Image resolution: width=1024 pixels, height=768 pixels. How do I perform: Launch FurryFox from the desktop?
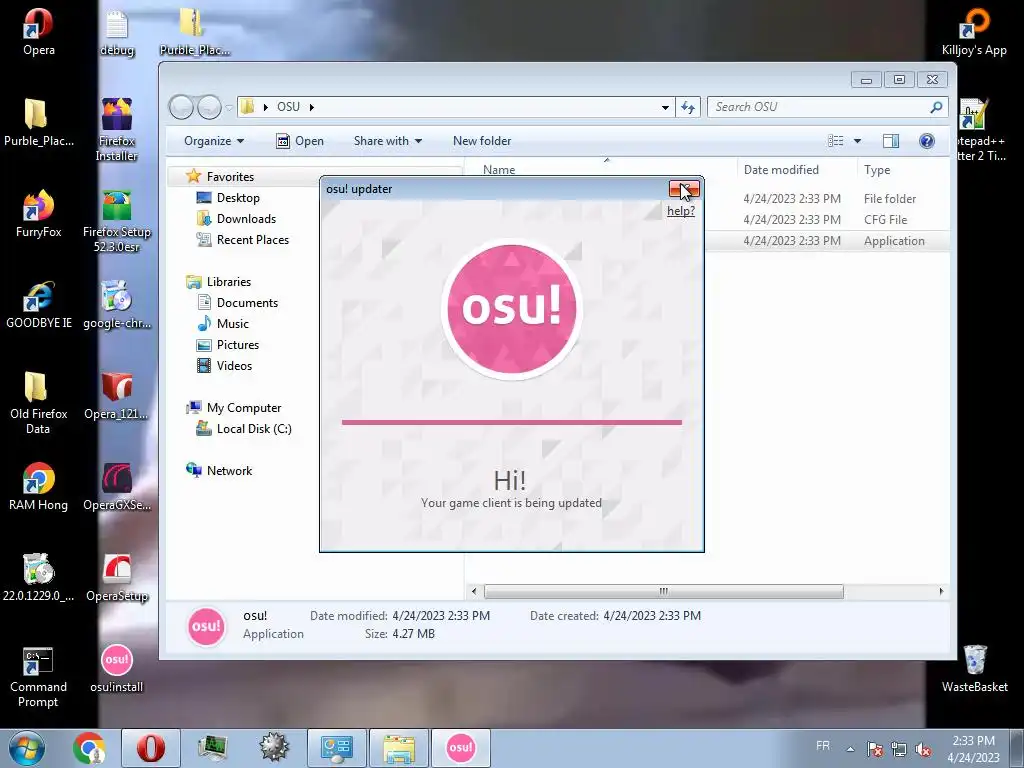[x=39, y=213]
